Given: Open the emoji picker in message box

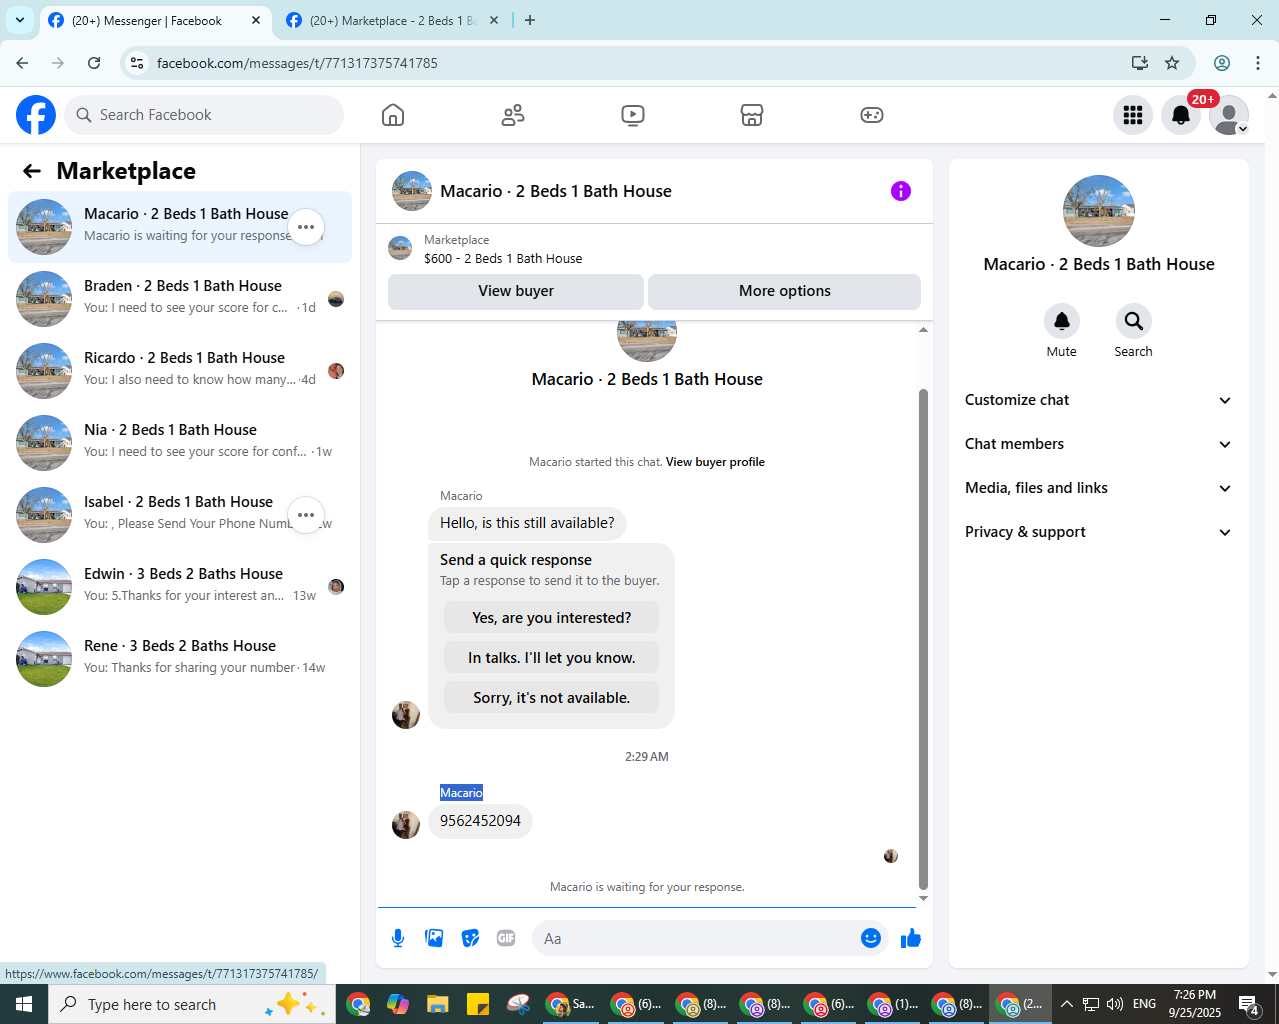Looking at the screenshot, I should tap(871, 938).
